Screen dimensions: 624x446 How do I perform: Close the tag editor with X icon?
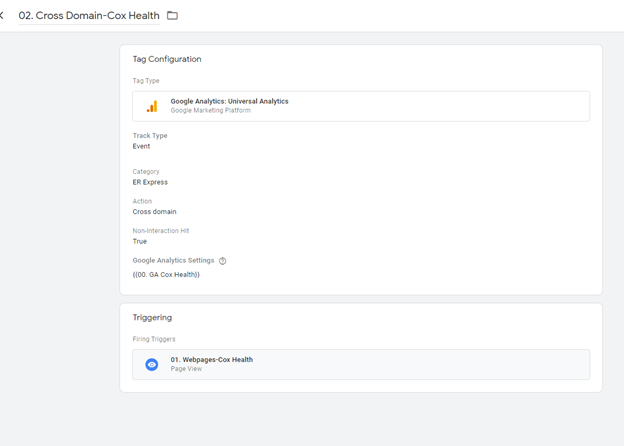point(1,16)
